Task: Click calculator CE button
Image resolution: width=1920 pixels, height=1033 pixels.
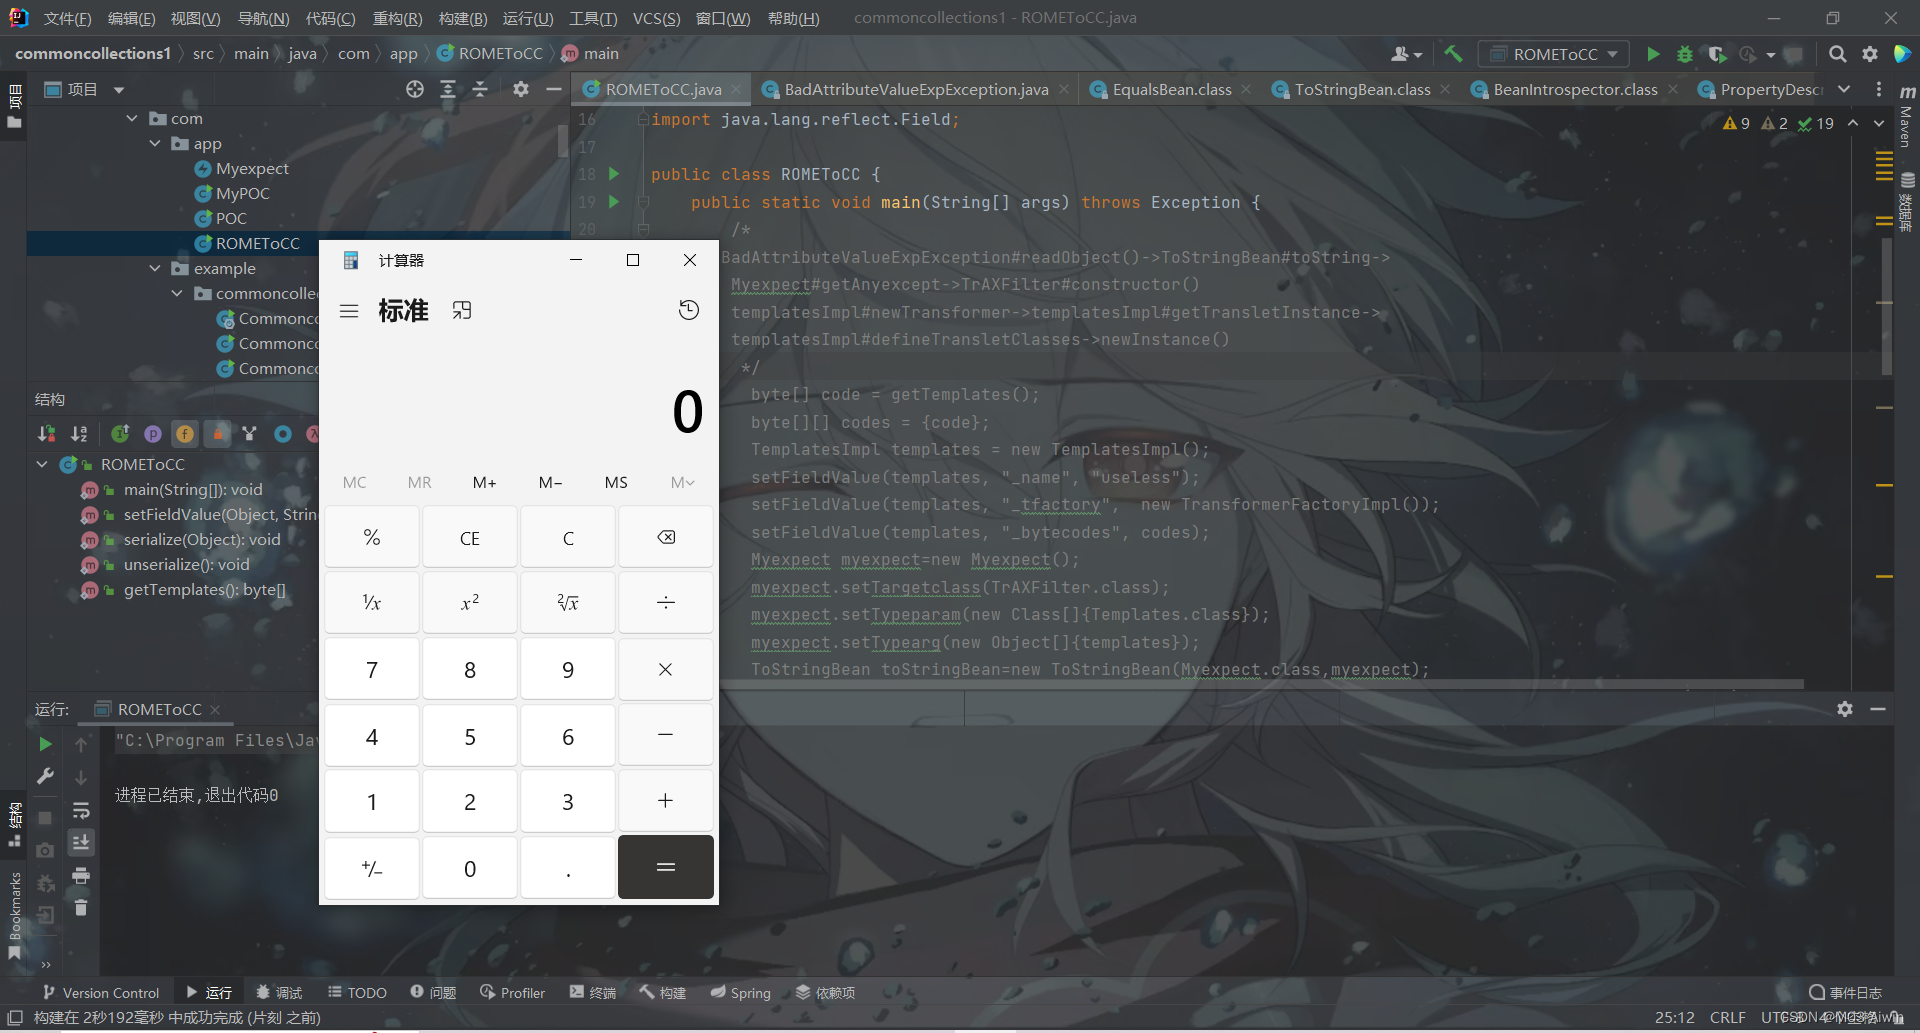Action: coord(470,537)
